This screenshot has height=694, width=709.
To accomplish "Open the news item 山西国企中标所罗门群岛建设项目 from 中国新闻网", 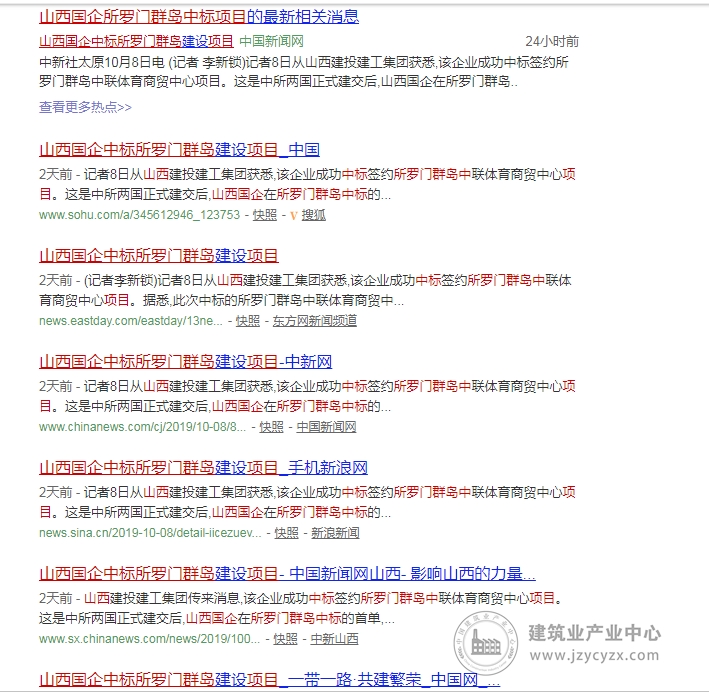I will (136, 41).
